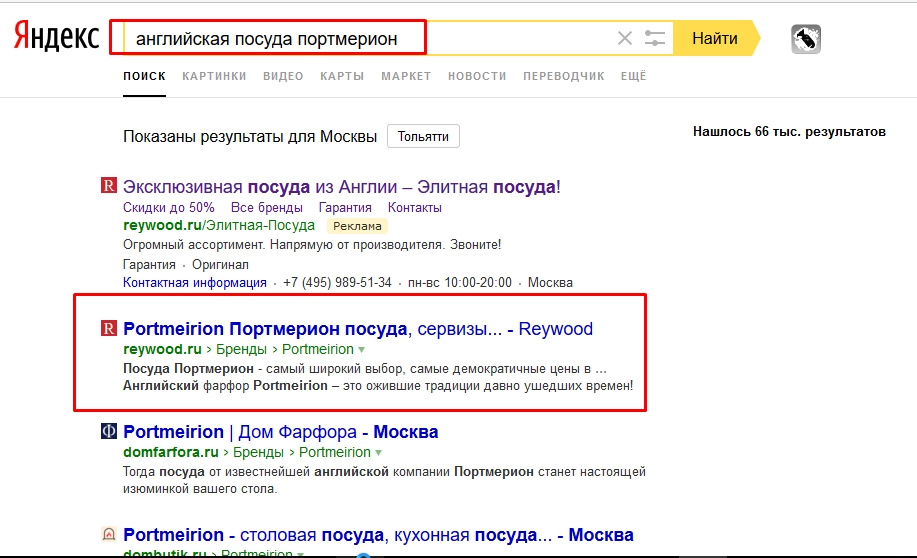Screen dimensions: 917x558
Task: Open Контактная информация link in ad
Action: 195,283
